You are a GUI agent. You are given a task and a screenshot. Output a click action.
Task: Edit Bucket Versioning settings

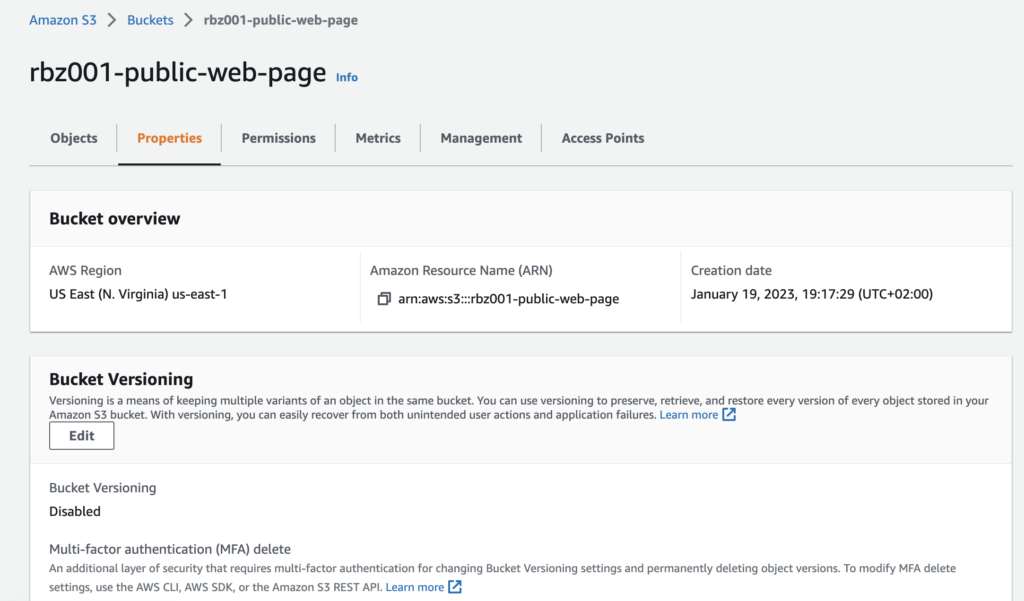coord(82,436)
